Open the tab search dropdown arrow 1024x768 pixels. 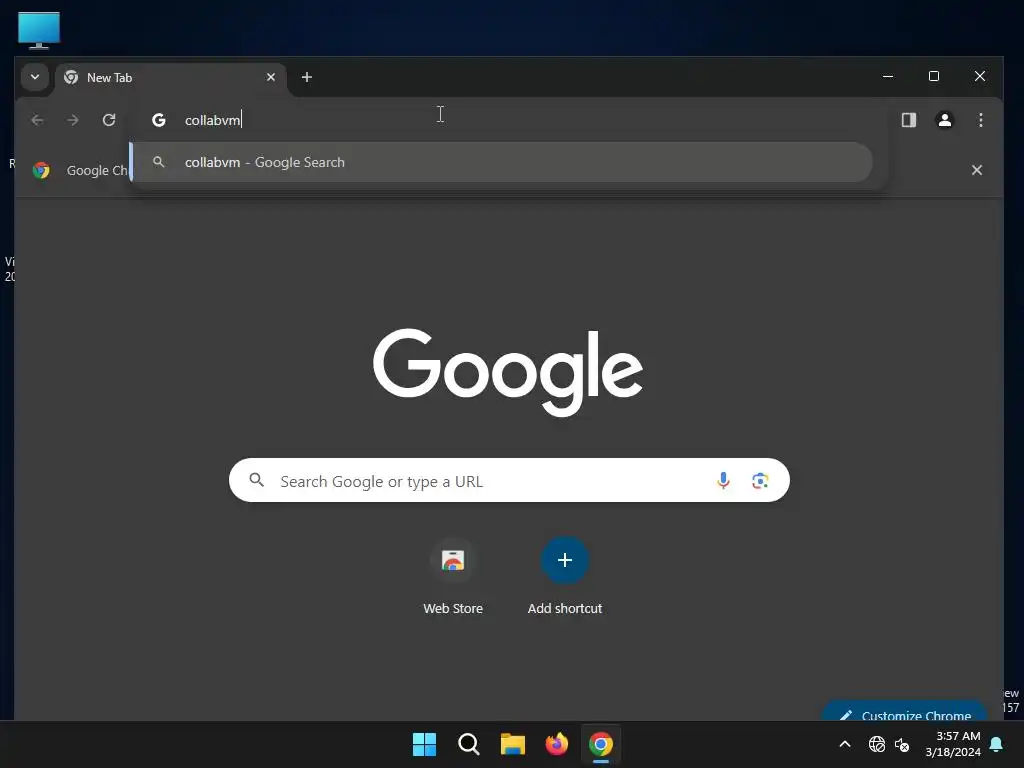pos(35,77)
